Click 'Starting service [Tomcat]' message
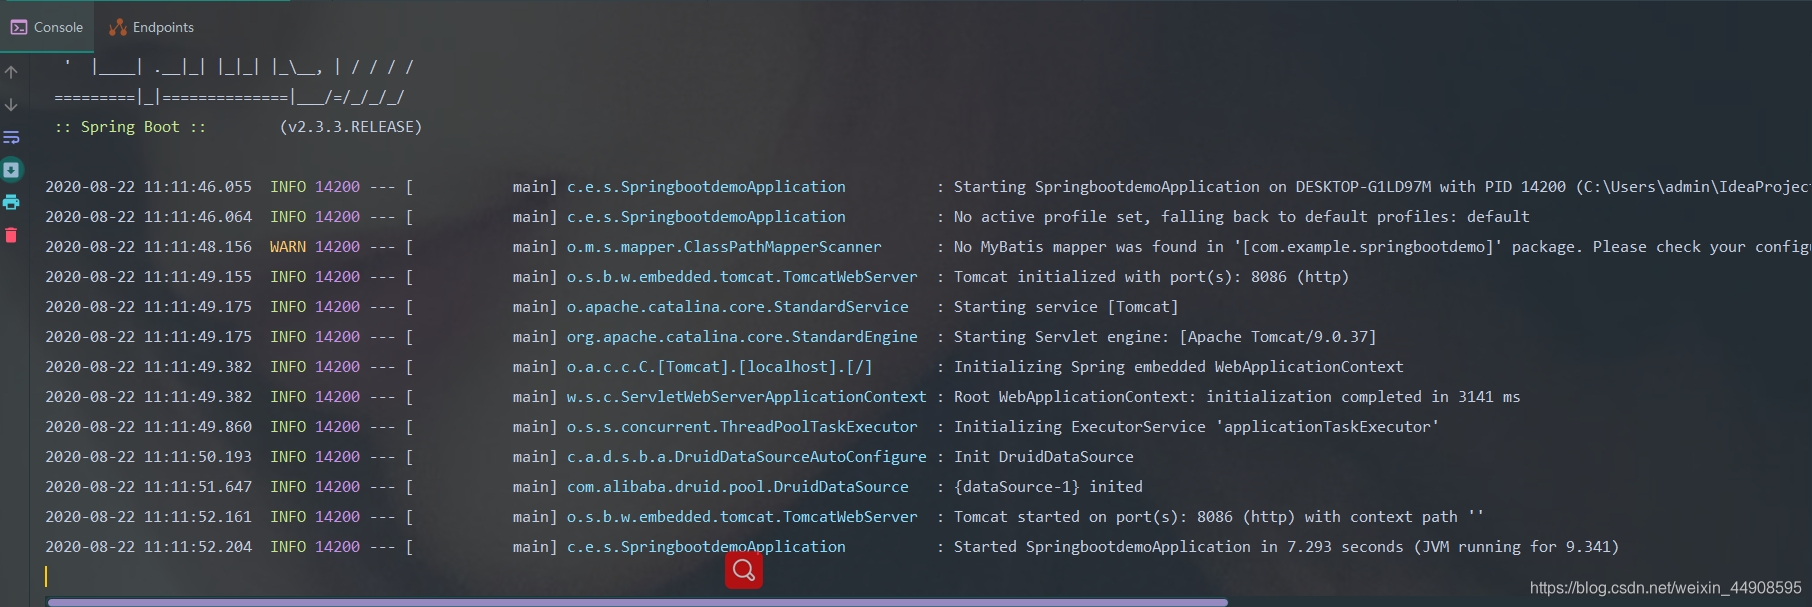This screenshot has width=1812, height=607. pyautogui.click(x=1066, y=307)
